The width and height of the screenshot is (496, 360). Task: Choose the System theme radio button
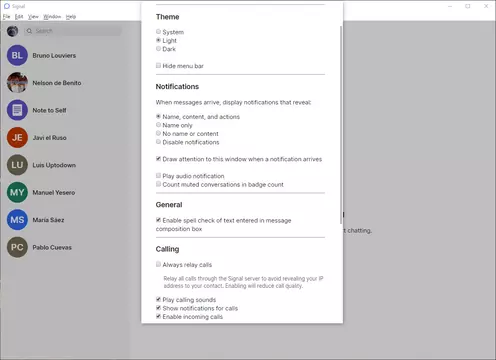tap(158, 32)
